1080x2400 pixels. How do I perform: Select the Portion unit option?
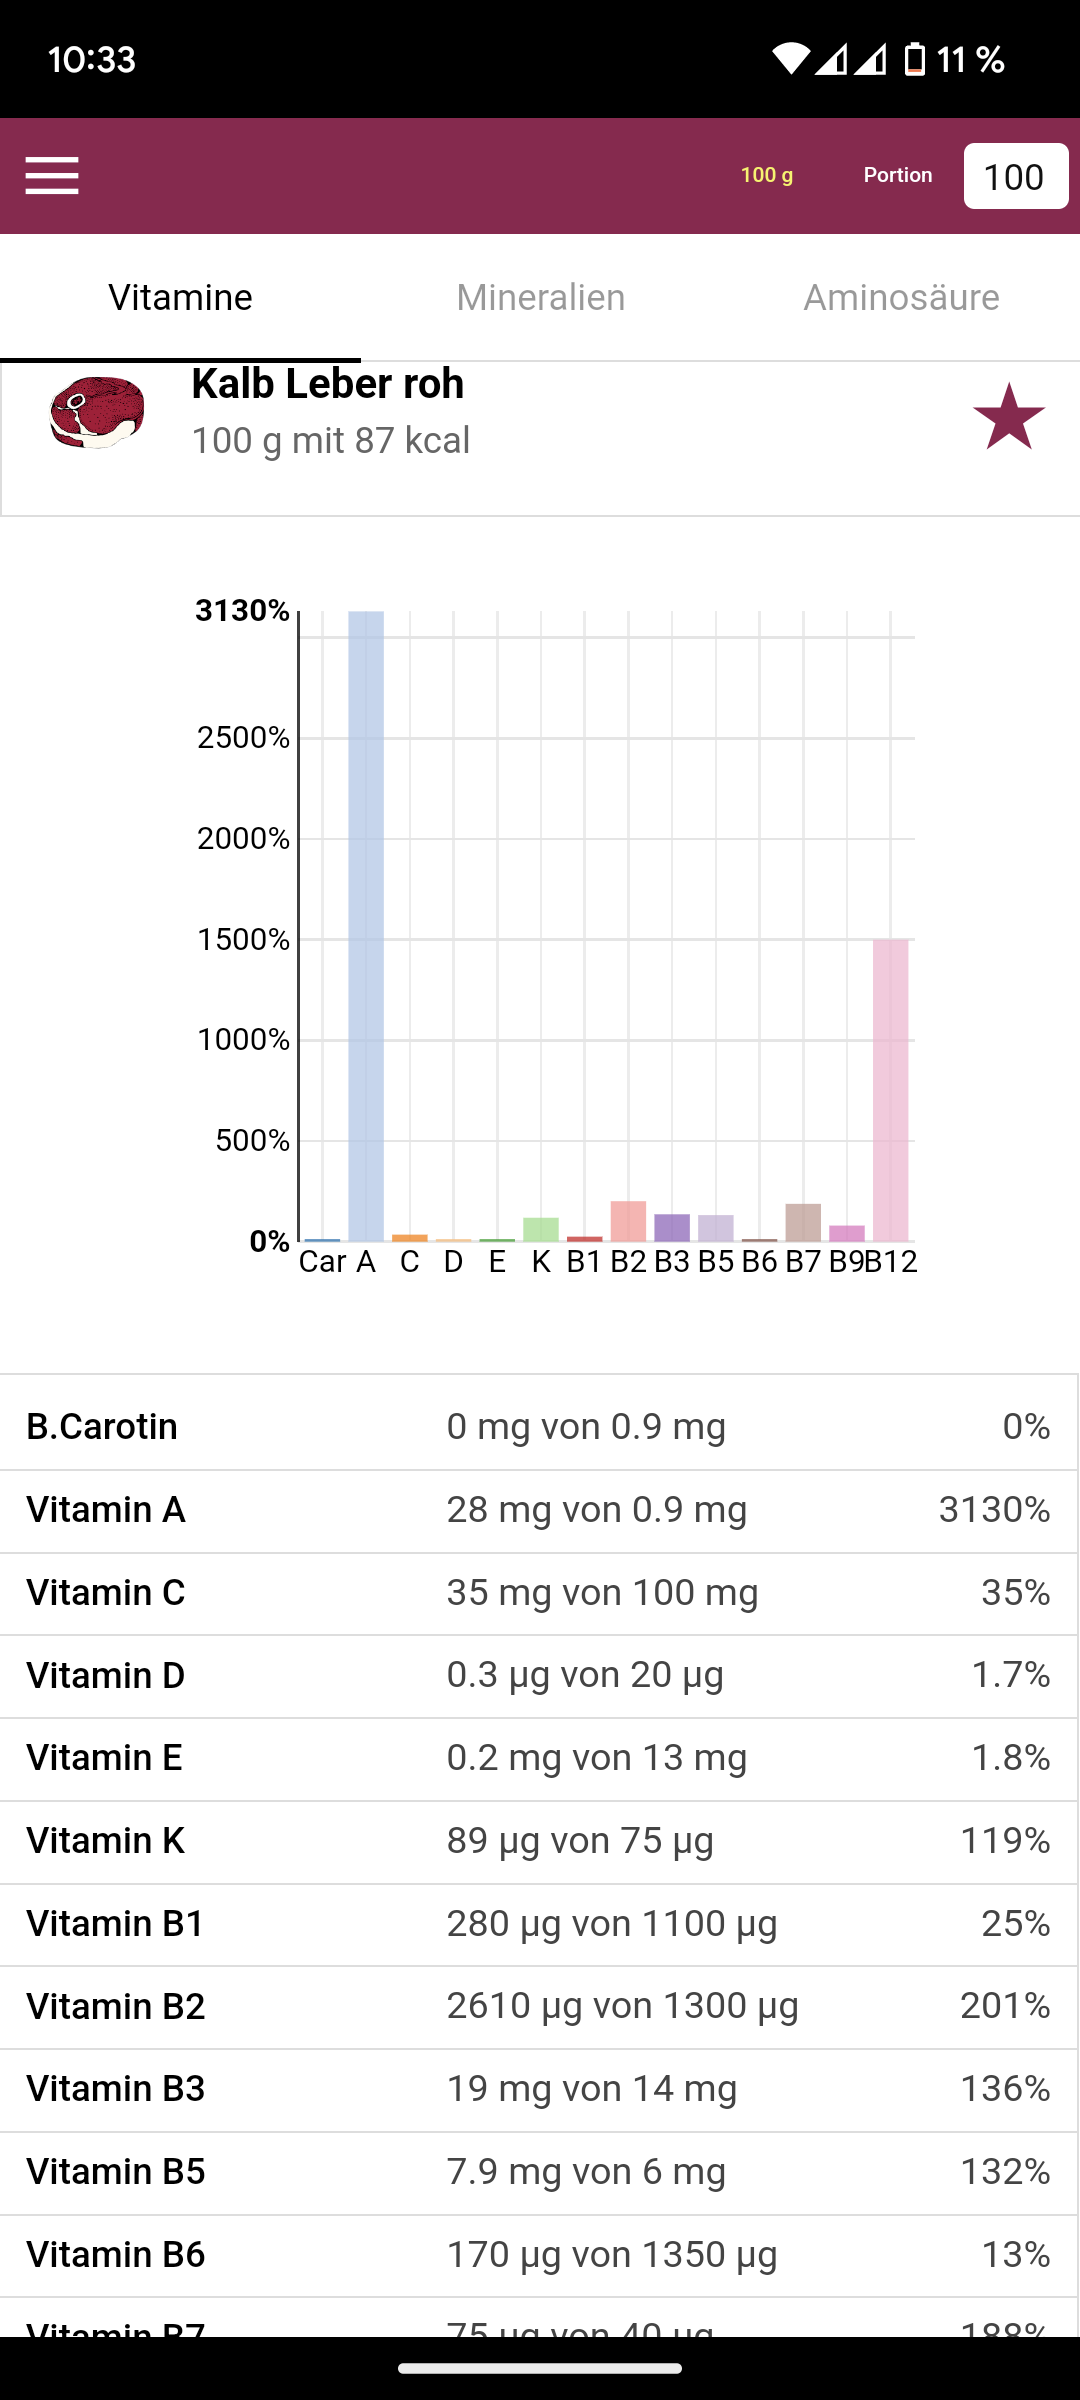click(897, 175)
